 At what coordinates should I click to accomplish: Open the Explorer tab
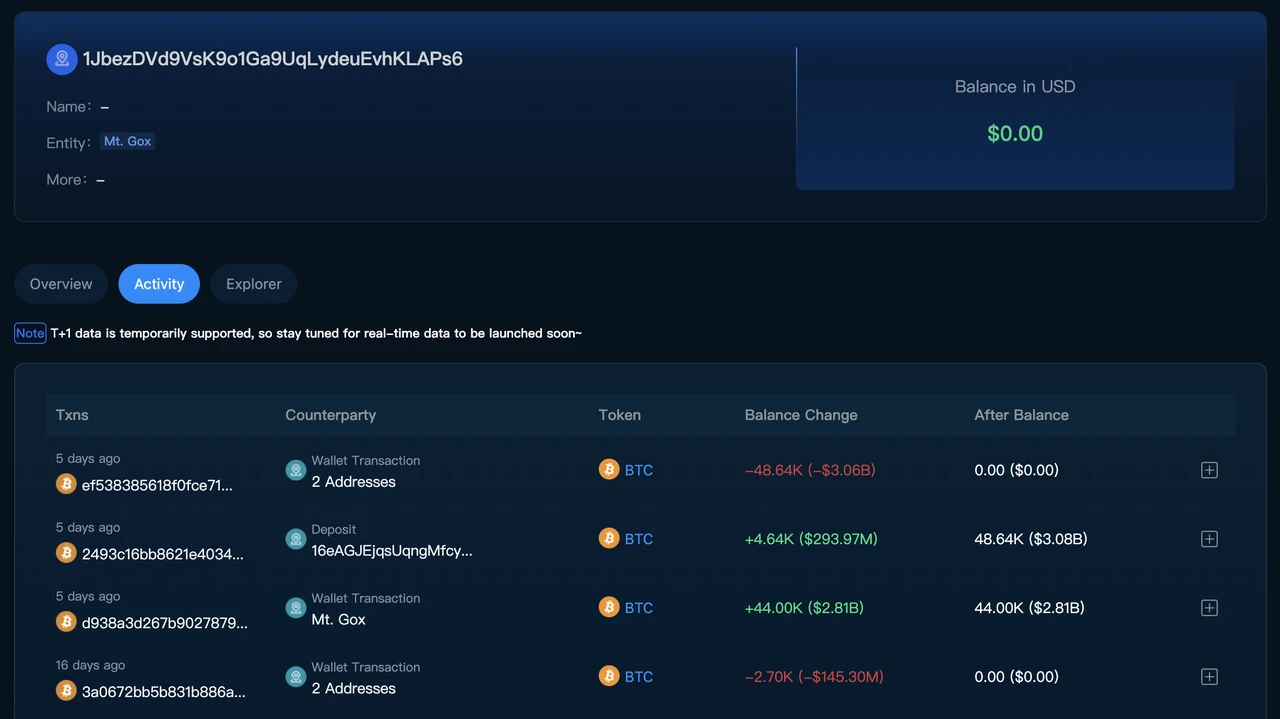[254, 284]
